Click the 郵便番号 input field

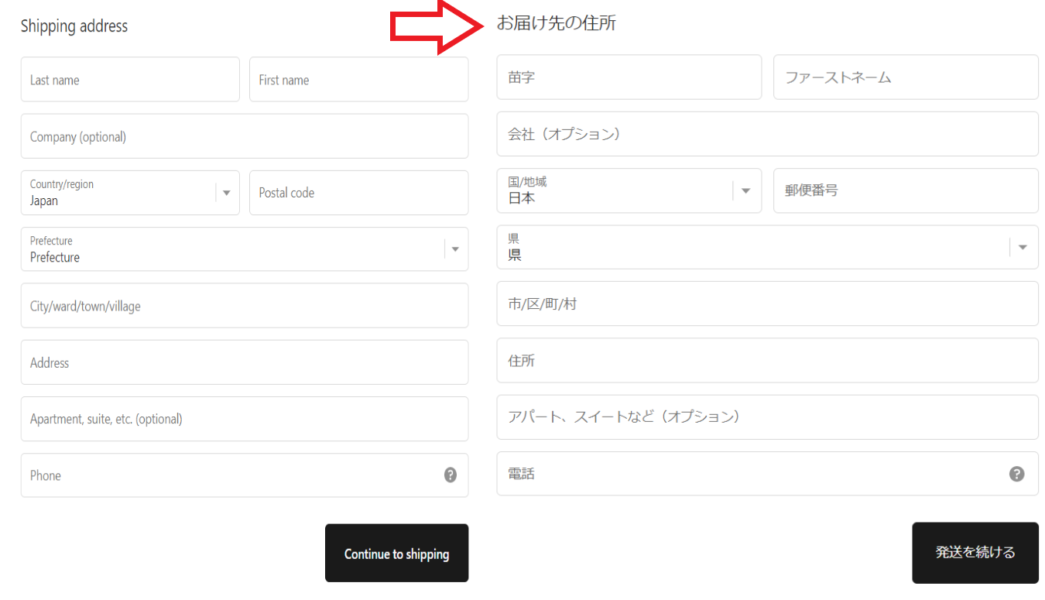tap(905, 190)
